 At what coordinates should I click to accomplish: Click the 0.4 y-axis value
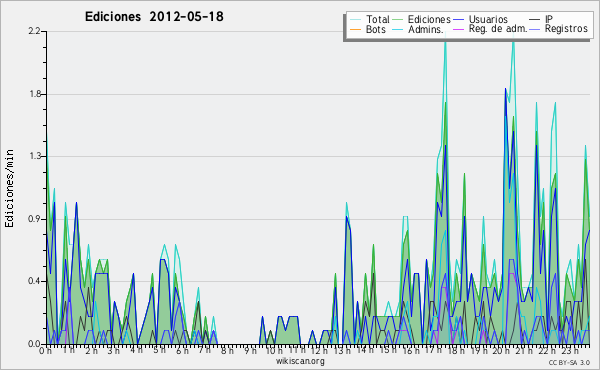[x=34, y=281]
